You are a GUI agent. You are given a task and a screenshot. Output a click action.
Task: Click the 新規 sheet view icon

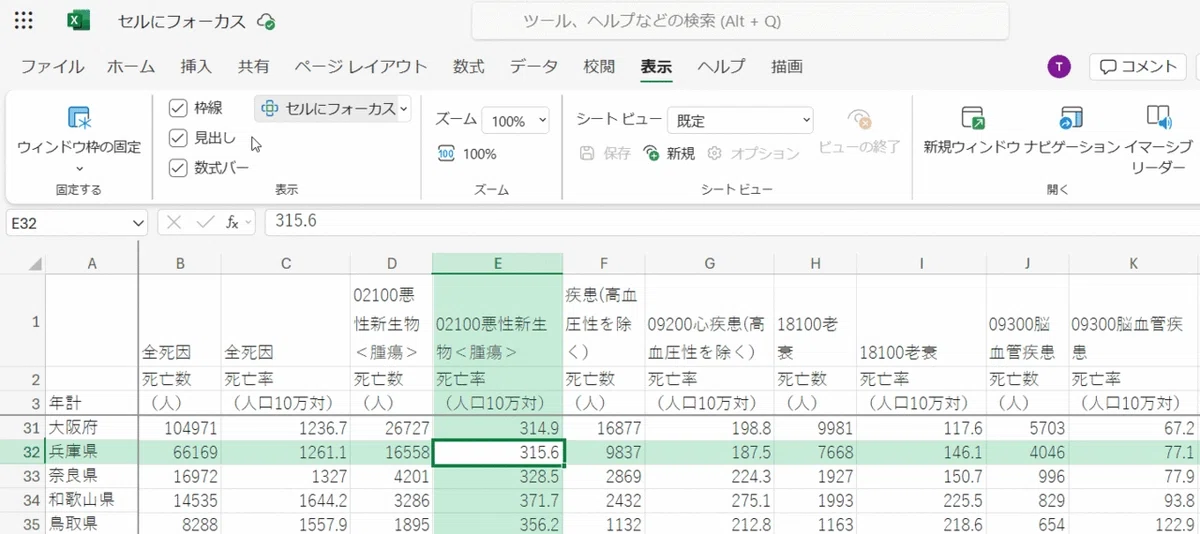[652, 153]
